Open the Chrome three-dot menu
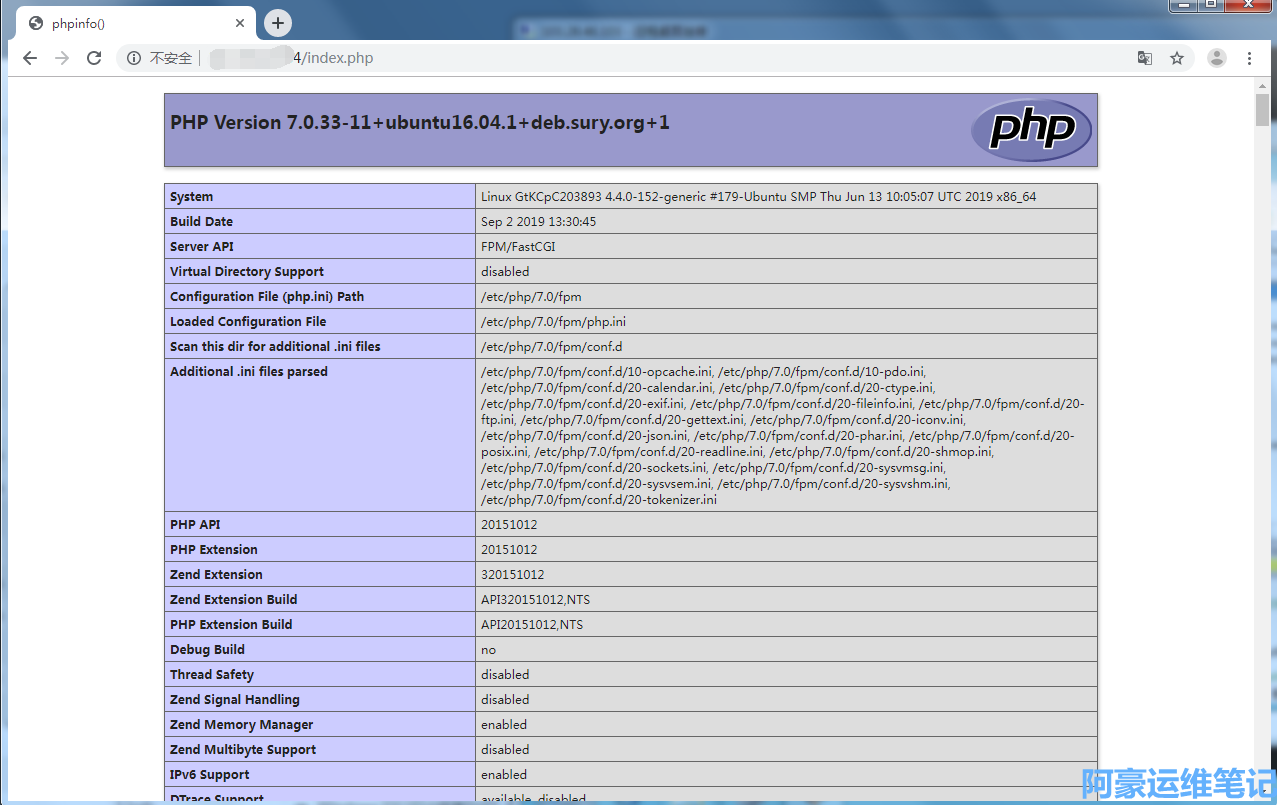The image size is (1277, 805). pyautogui.click(x=1249, y=58)
